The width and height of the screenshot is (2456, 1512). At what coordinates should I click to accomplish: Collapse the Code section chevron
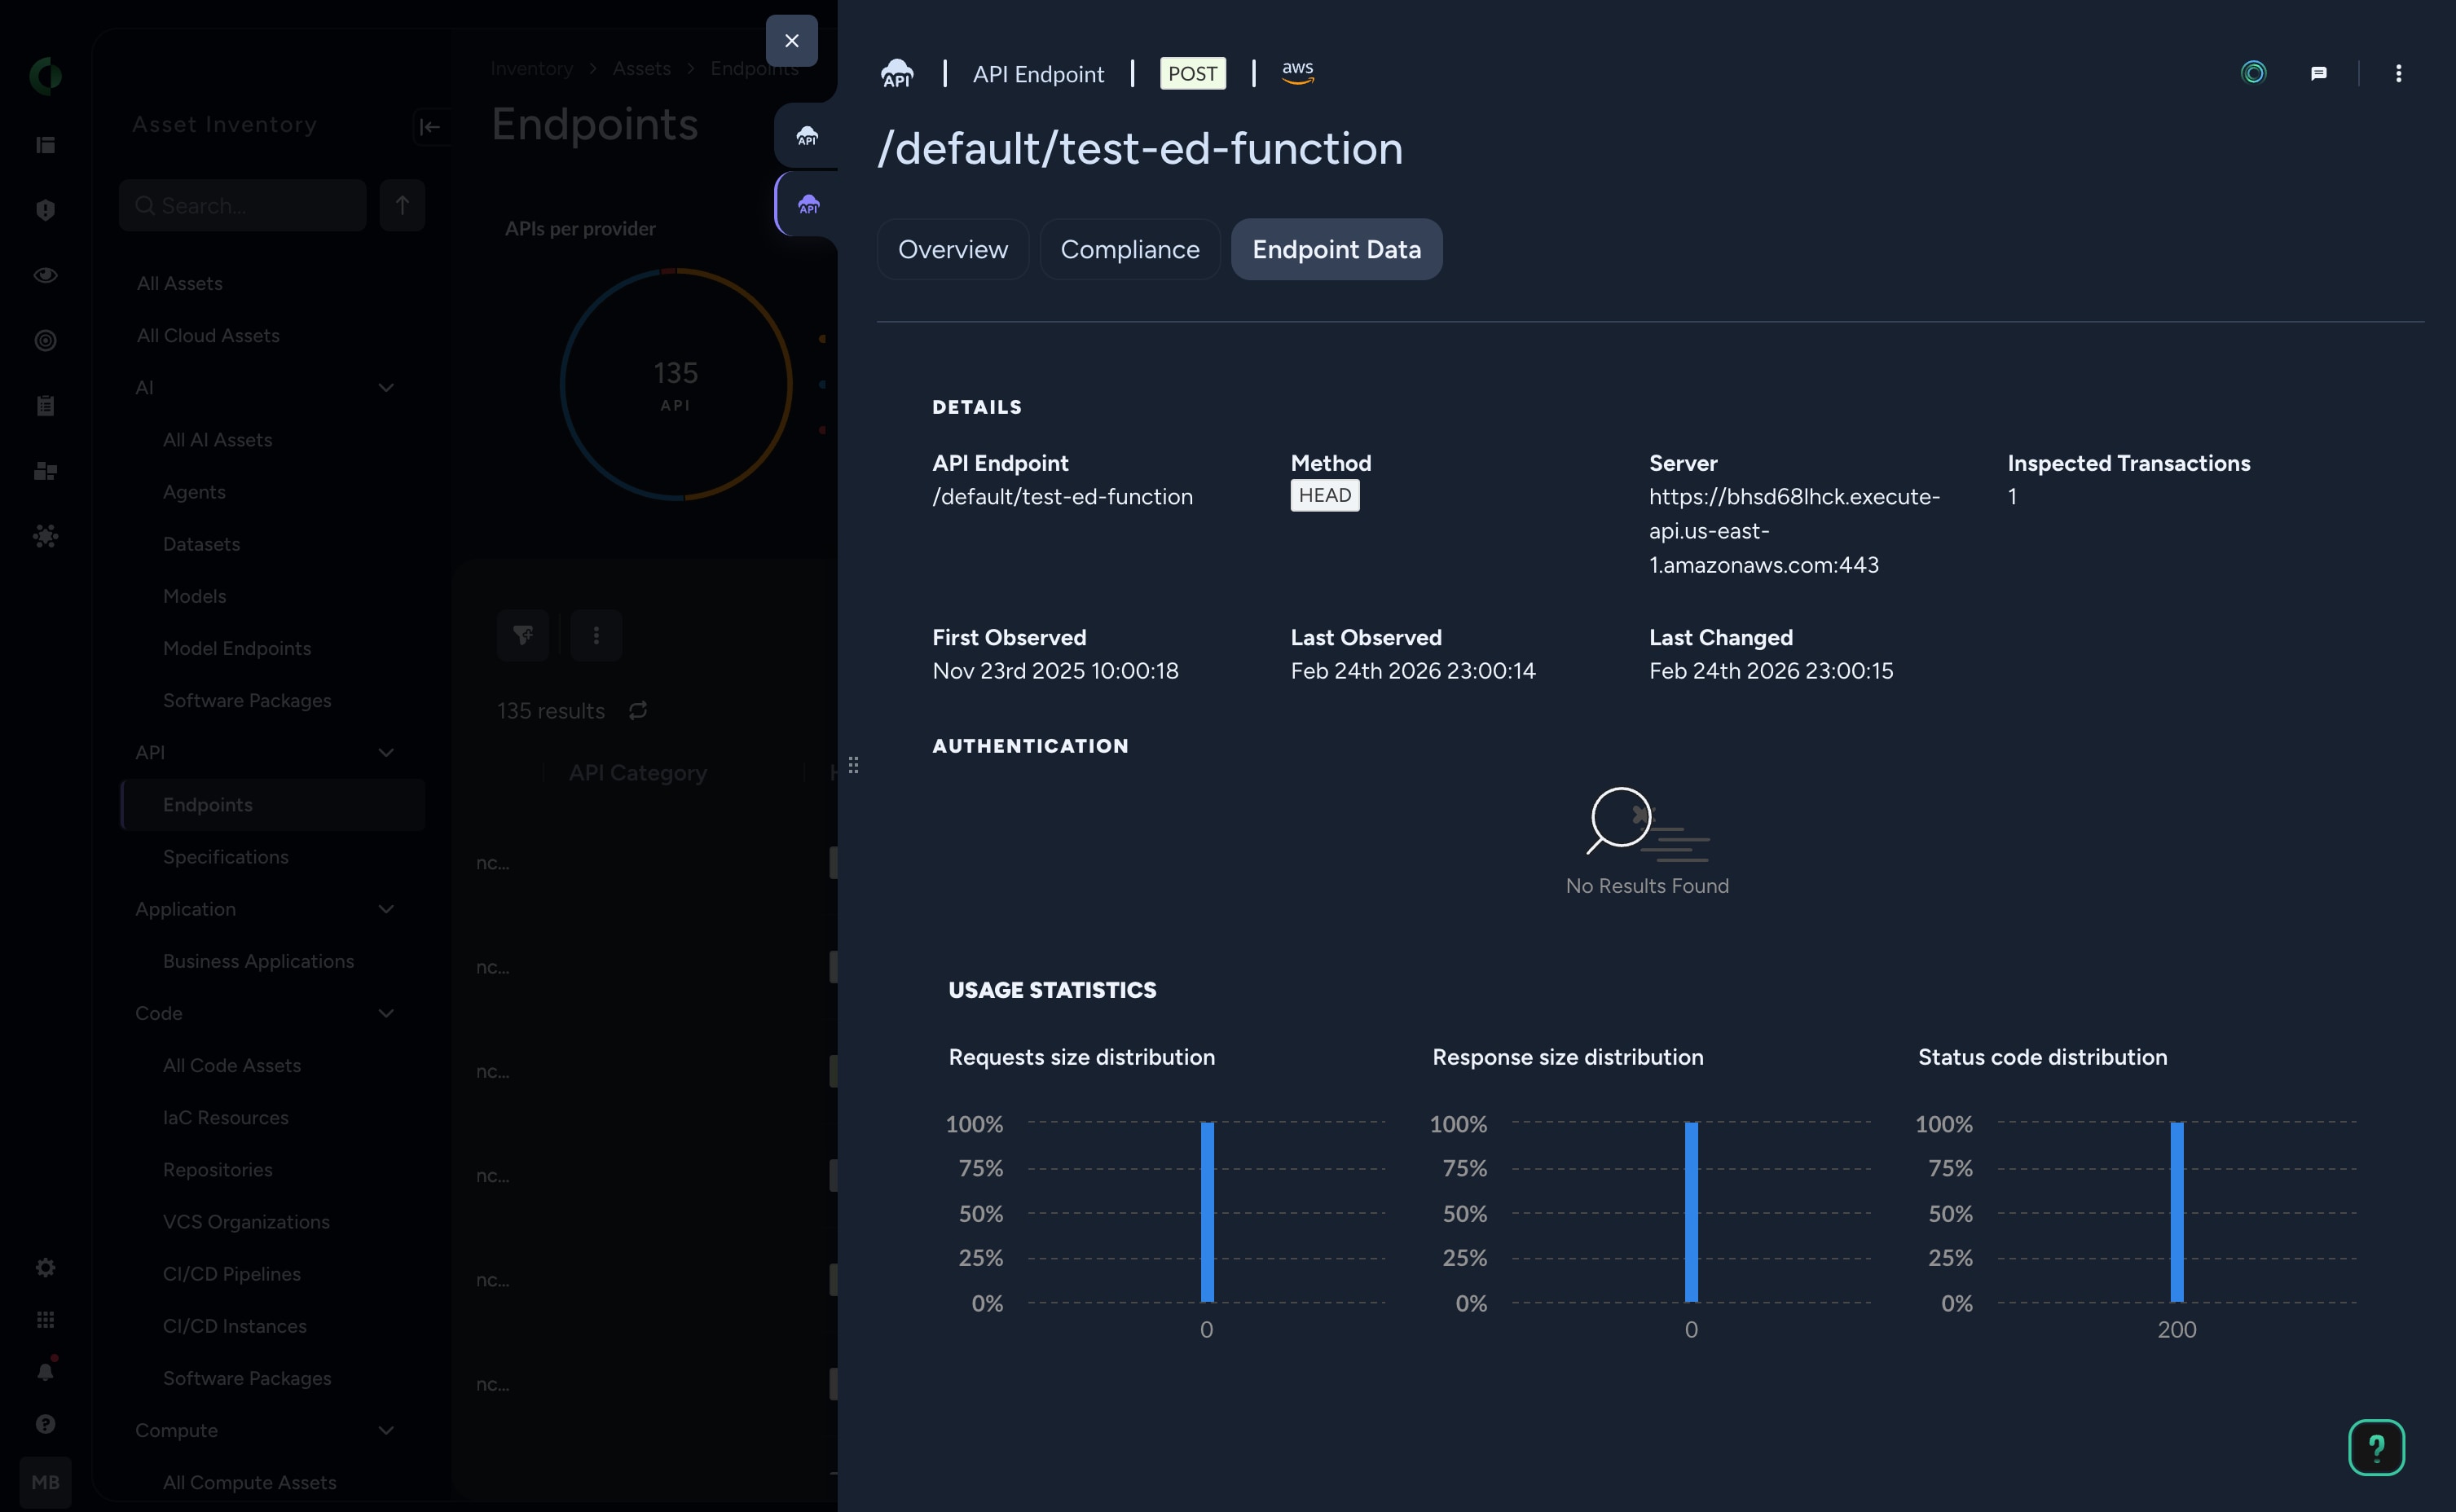point(386,1013)
